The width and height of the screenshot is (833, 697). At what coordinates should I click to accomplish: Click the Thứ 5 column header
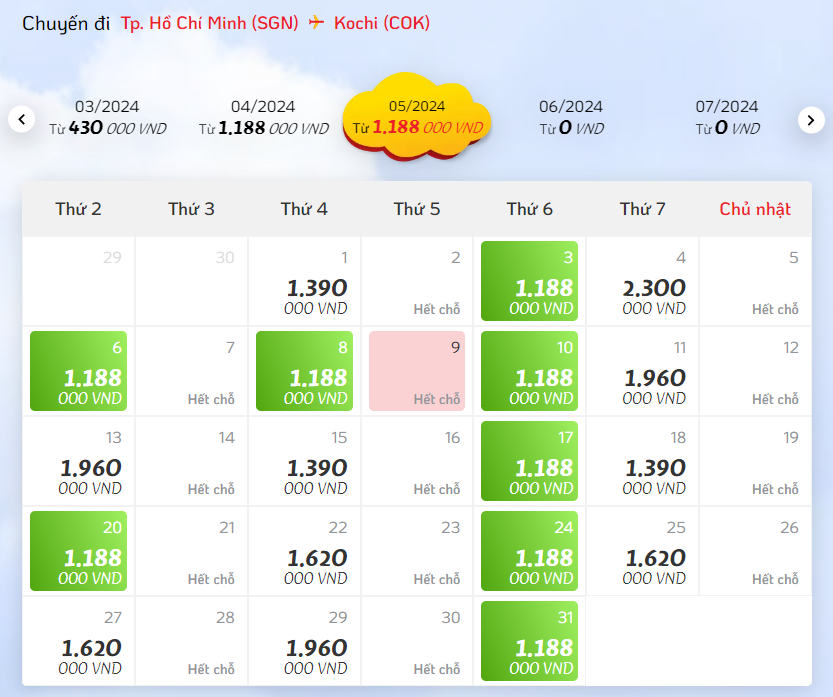click(417, 209)
